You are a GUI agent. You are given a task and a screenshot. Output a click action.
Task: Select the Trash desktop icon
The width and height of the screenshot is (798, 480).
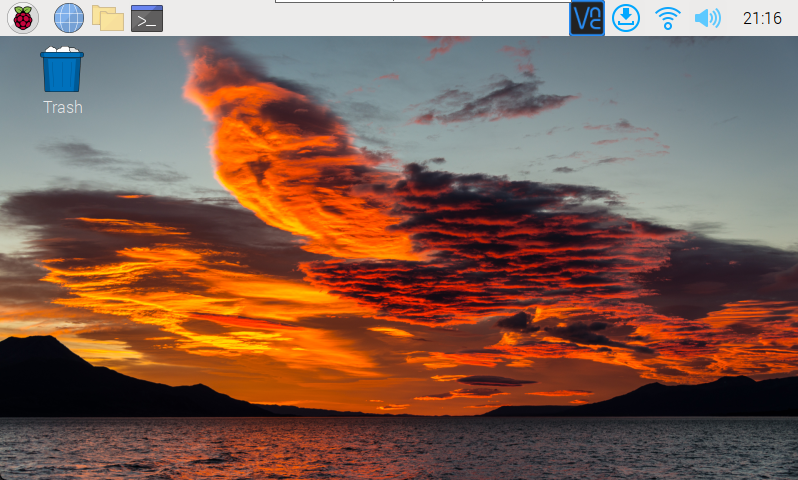point(62,69)
